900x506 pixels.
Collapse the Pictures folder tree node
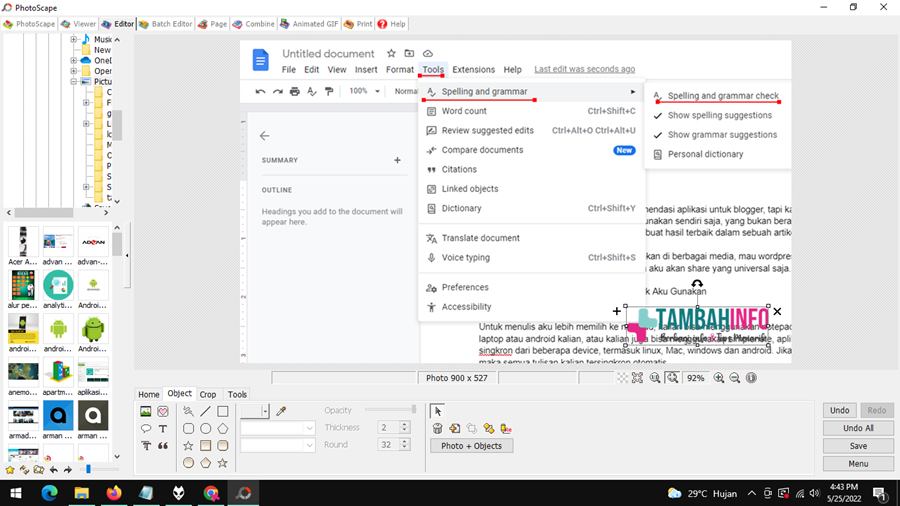[x=73, y=81]
